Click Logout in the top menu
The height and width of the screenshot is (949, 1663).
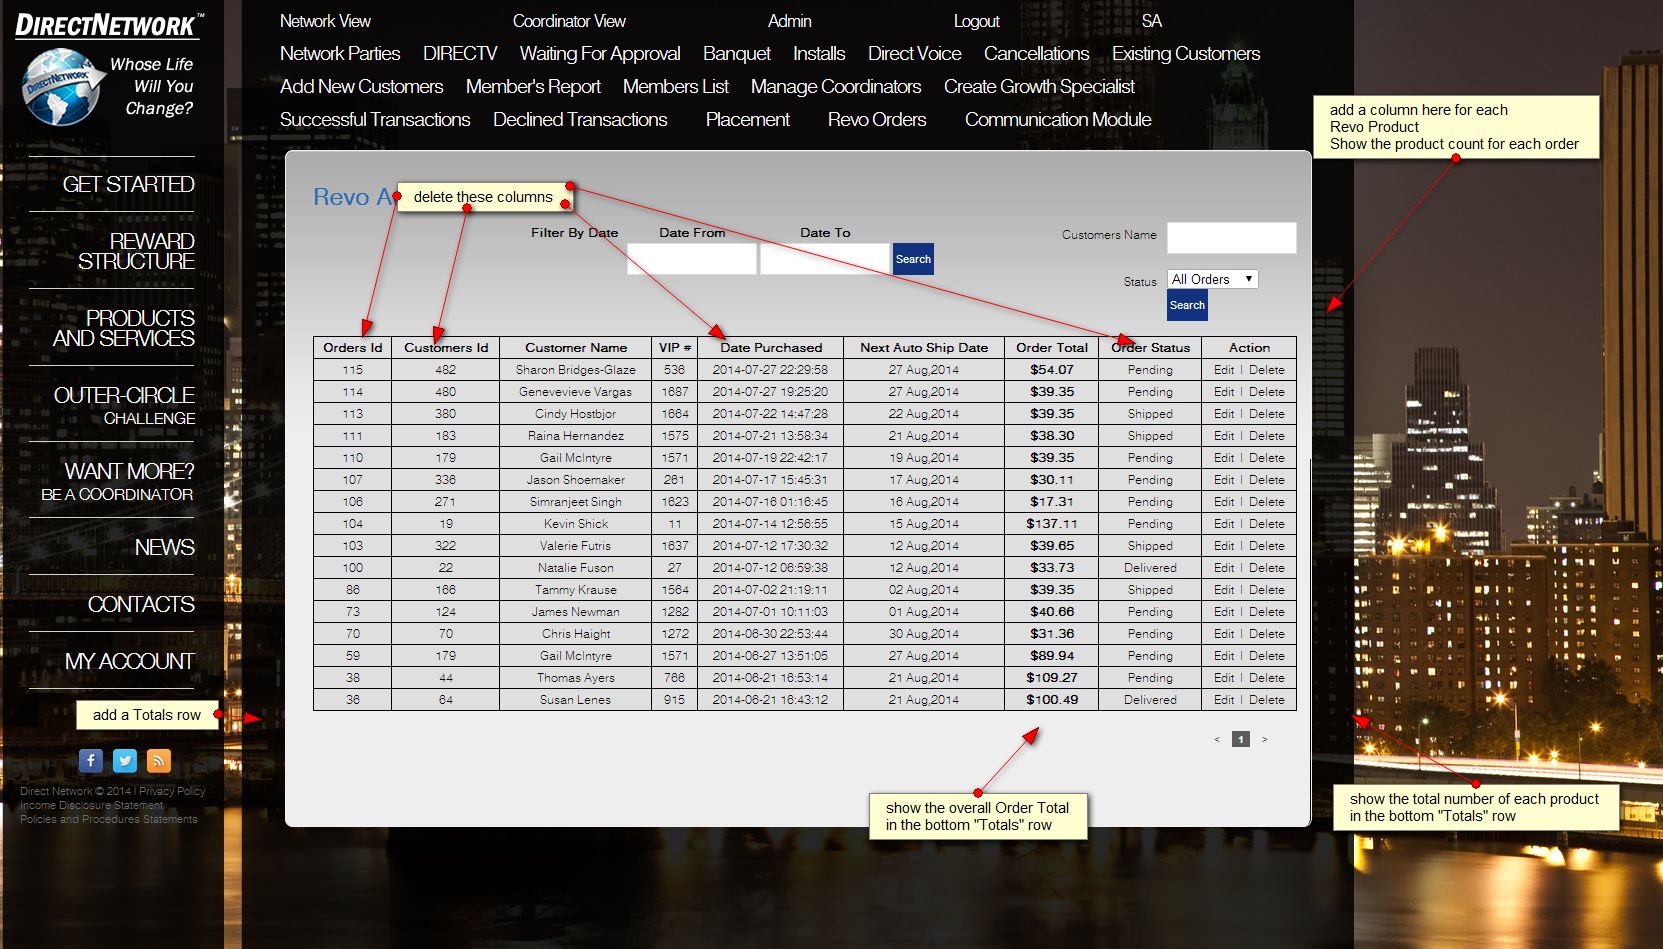click(977, 21)
